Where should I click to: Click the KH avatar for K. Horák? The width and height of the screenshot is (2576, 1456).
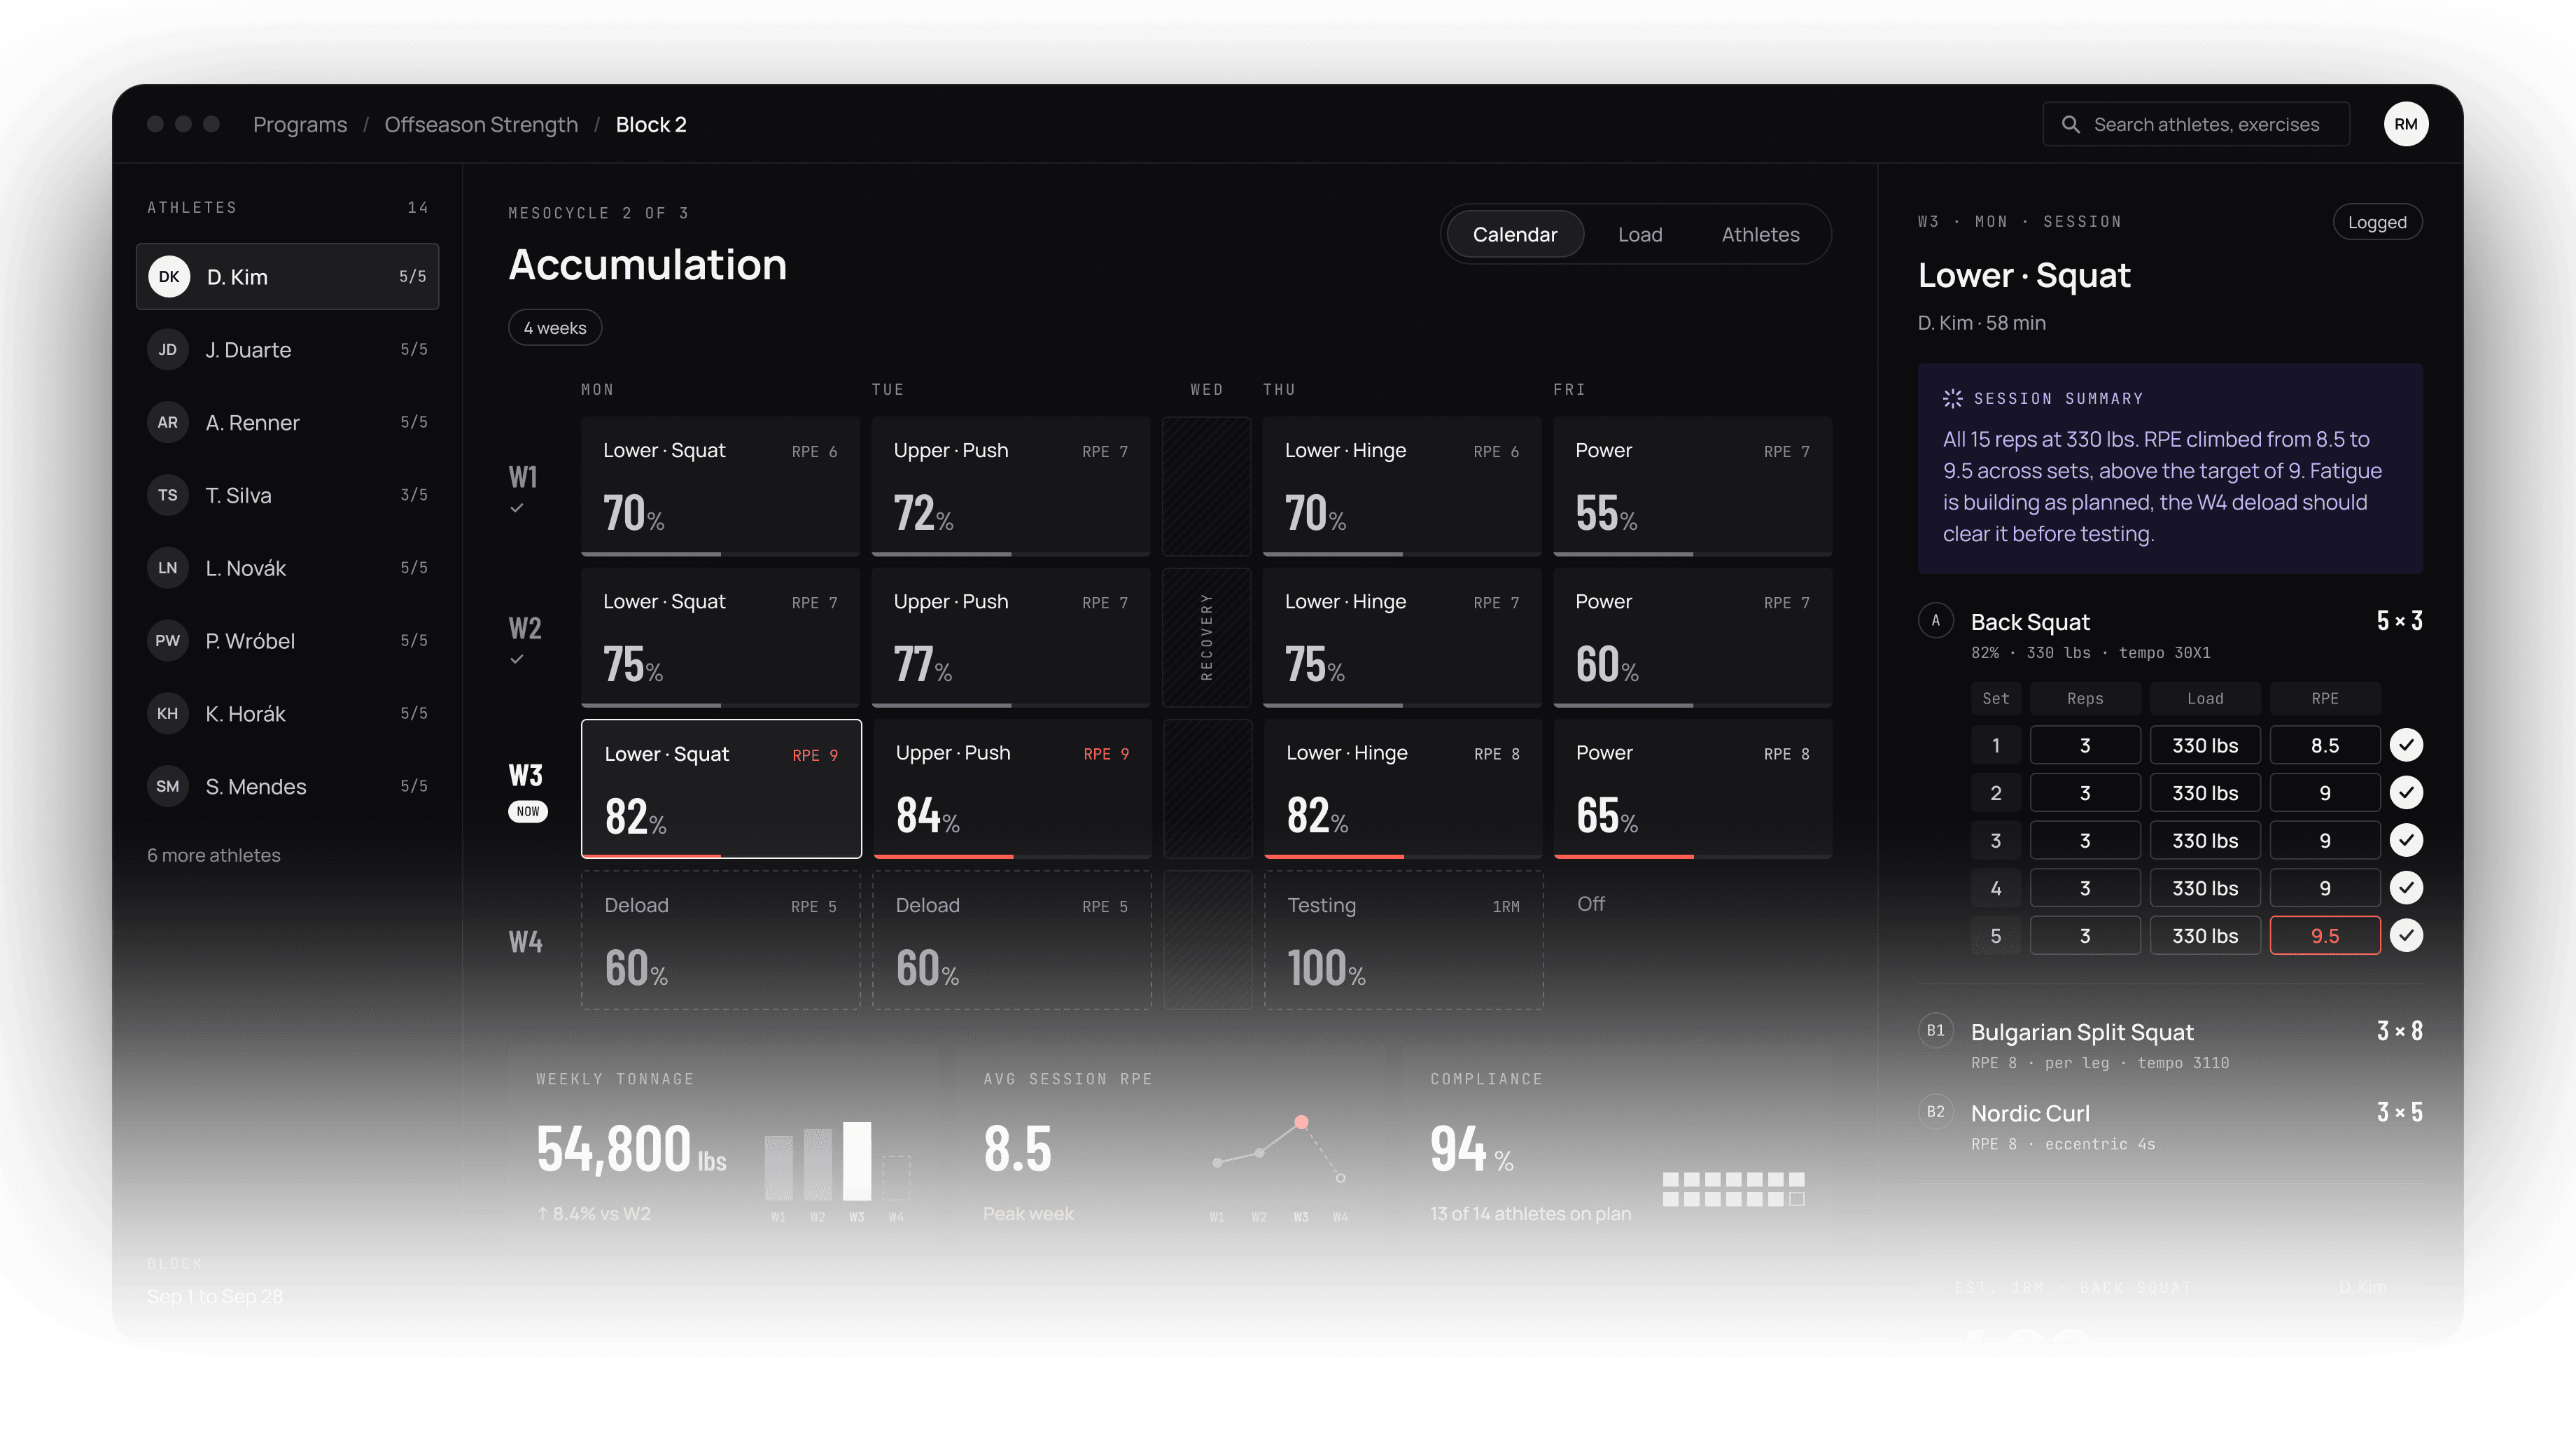pos(168,714)
